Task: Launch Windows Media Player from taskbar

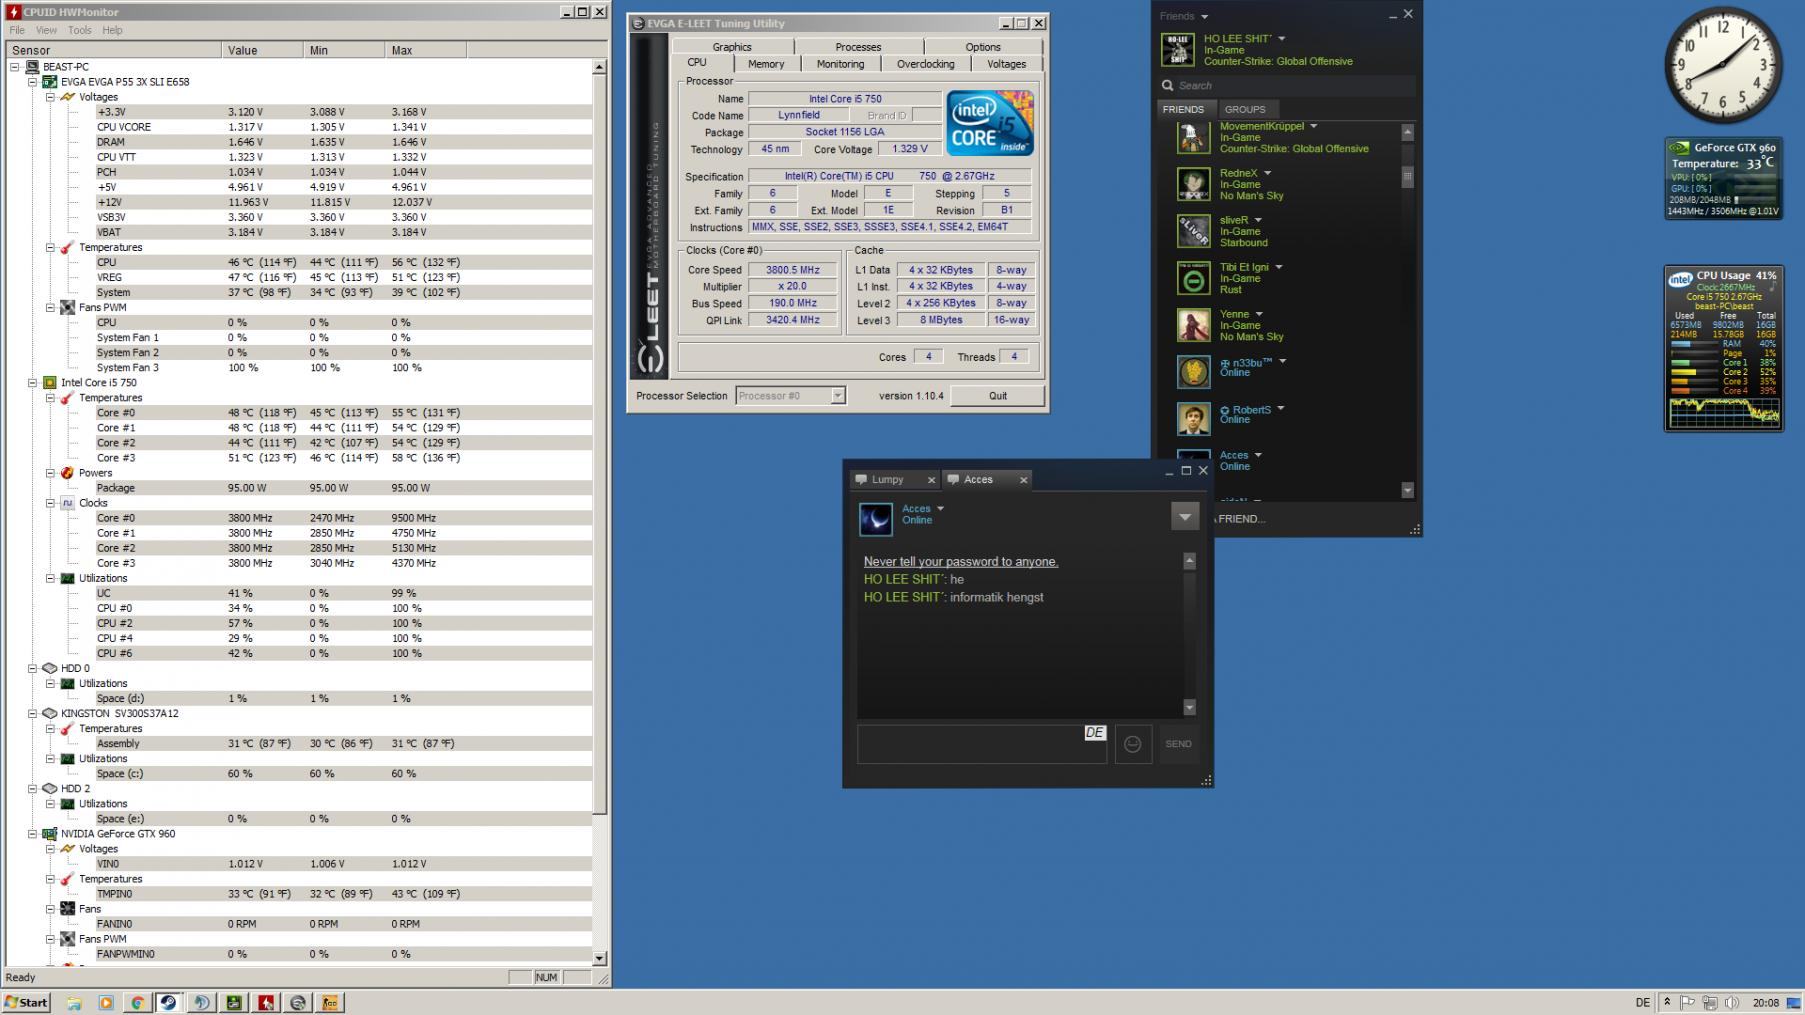Action: 106,1002
